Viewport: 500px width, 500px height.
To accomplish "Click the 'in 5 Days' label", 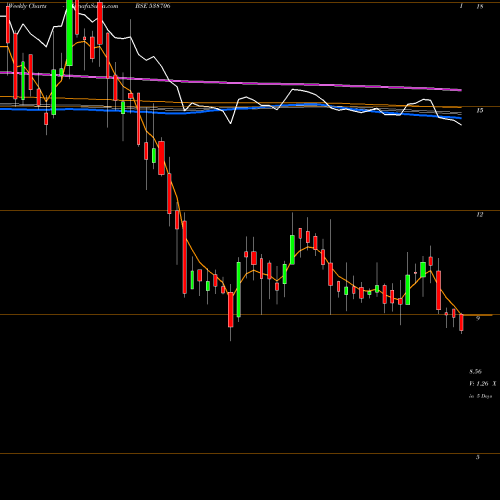I will tap(481, 396).
